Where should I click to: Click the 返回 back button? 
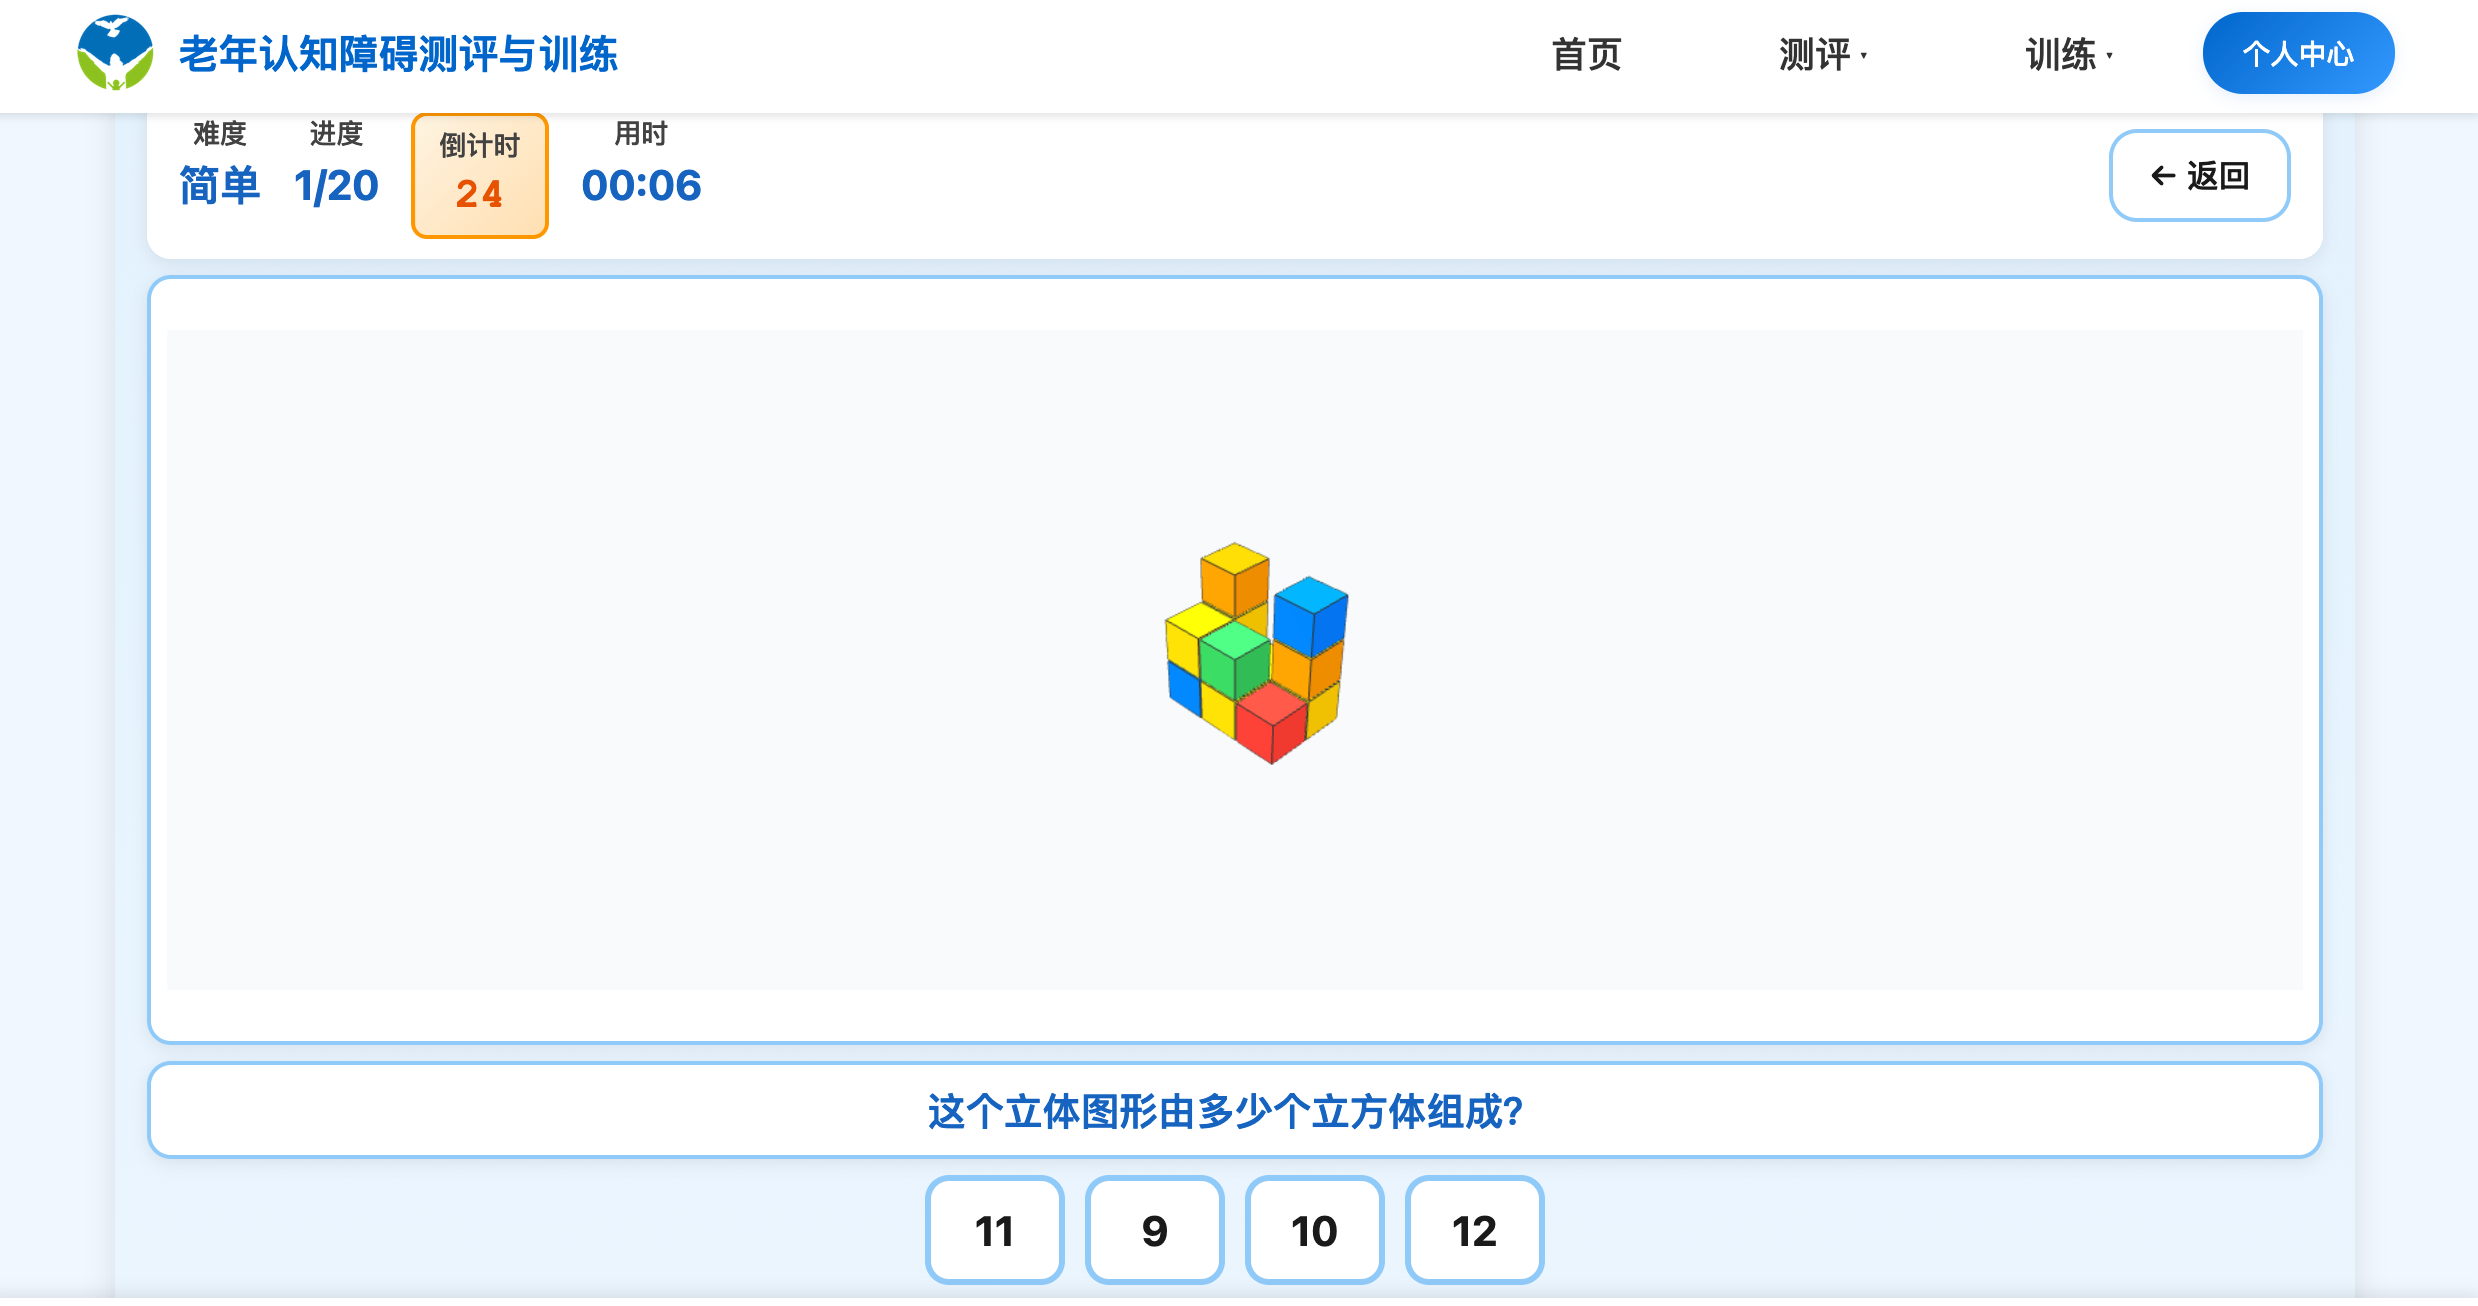tap(2199, 176)
